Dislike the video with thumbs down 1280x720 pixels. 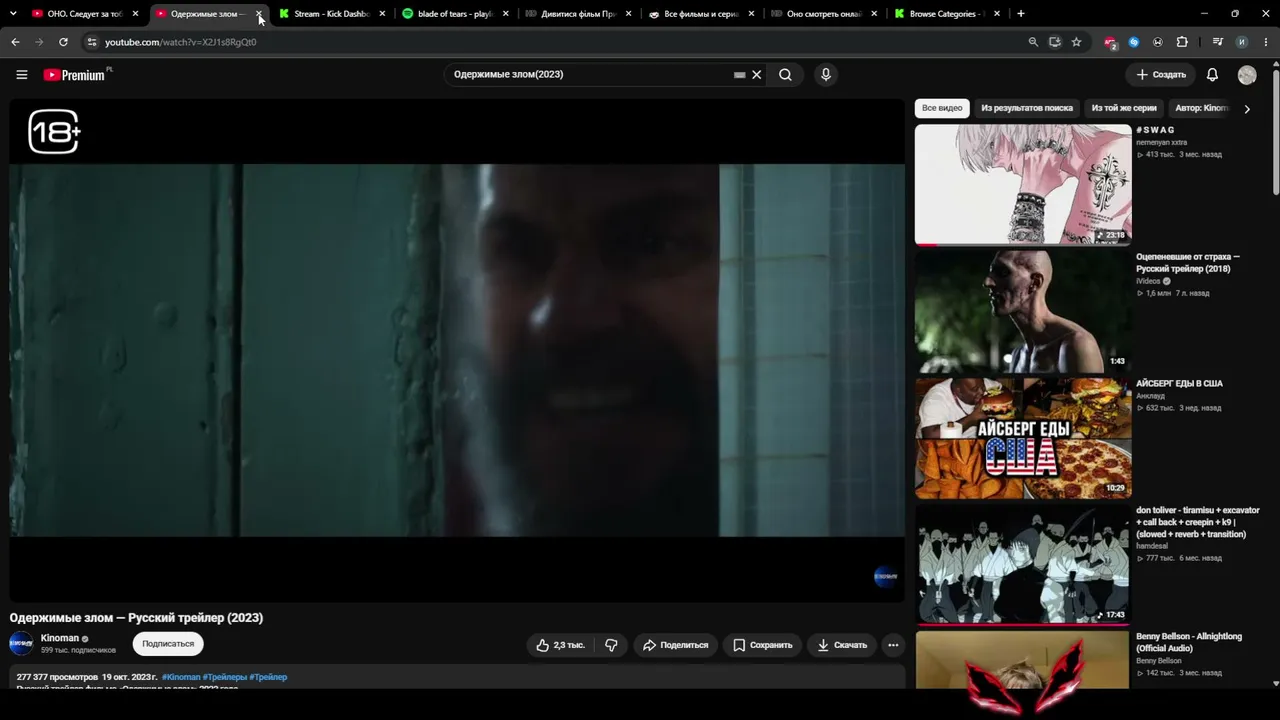click(x=611, y=645)
